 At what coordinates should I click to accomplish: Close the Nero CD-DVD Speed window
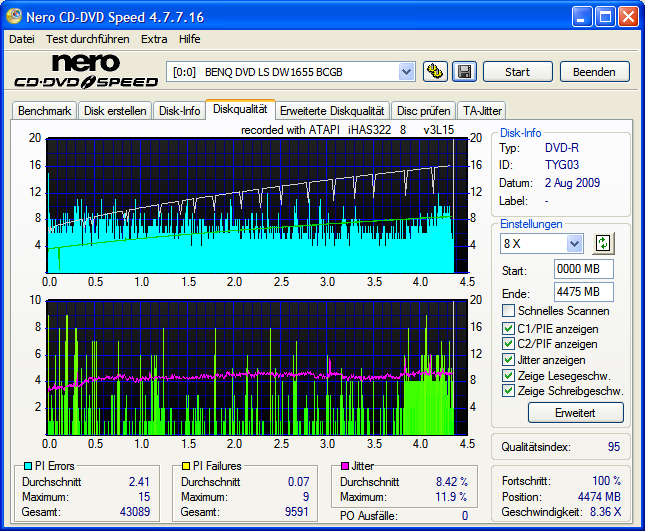[x=629, y=17]
